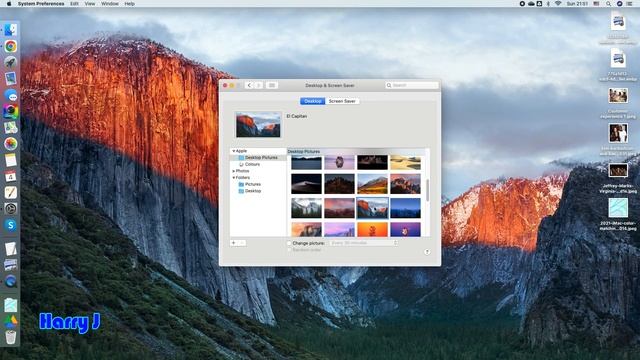
Task: Open the Preview app in Dock
Action: point(11,78)
